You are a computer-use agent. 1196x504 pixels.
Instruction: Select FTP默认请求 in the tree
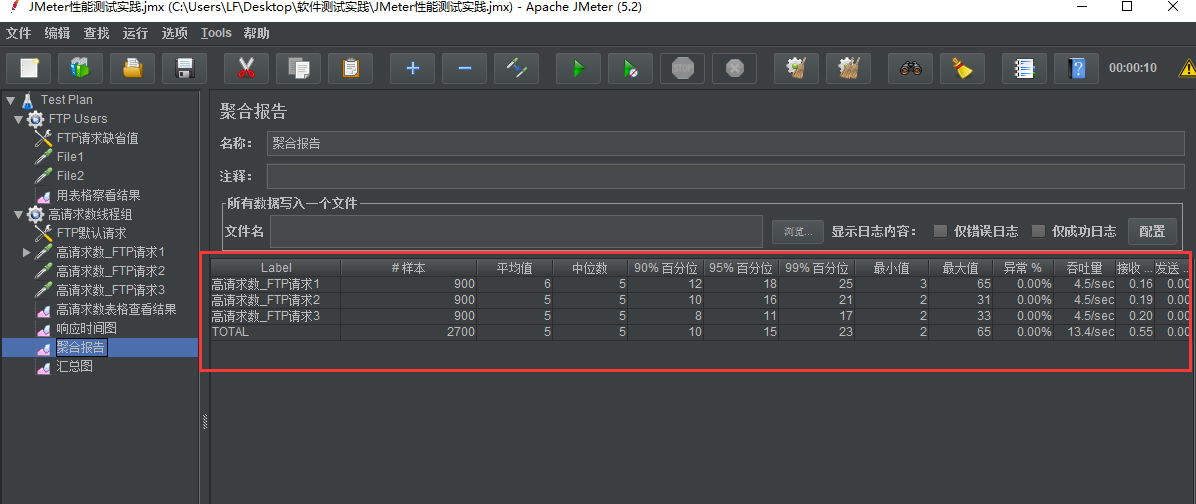click(x=91, y=233)
